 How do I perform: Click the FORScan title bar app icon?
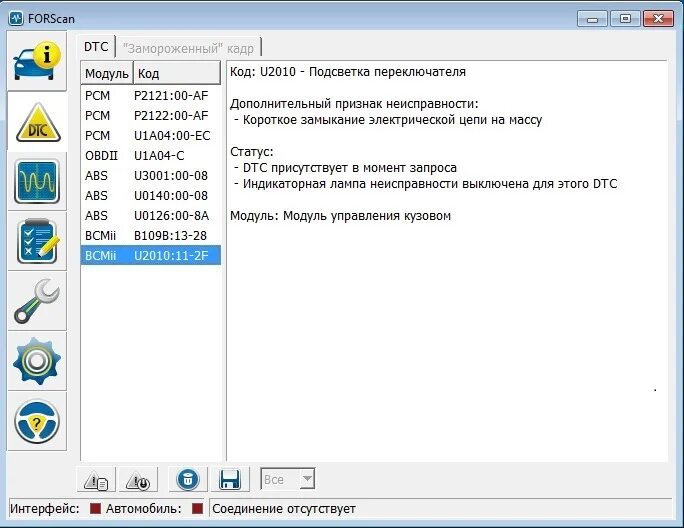click(16, 18)
